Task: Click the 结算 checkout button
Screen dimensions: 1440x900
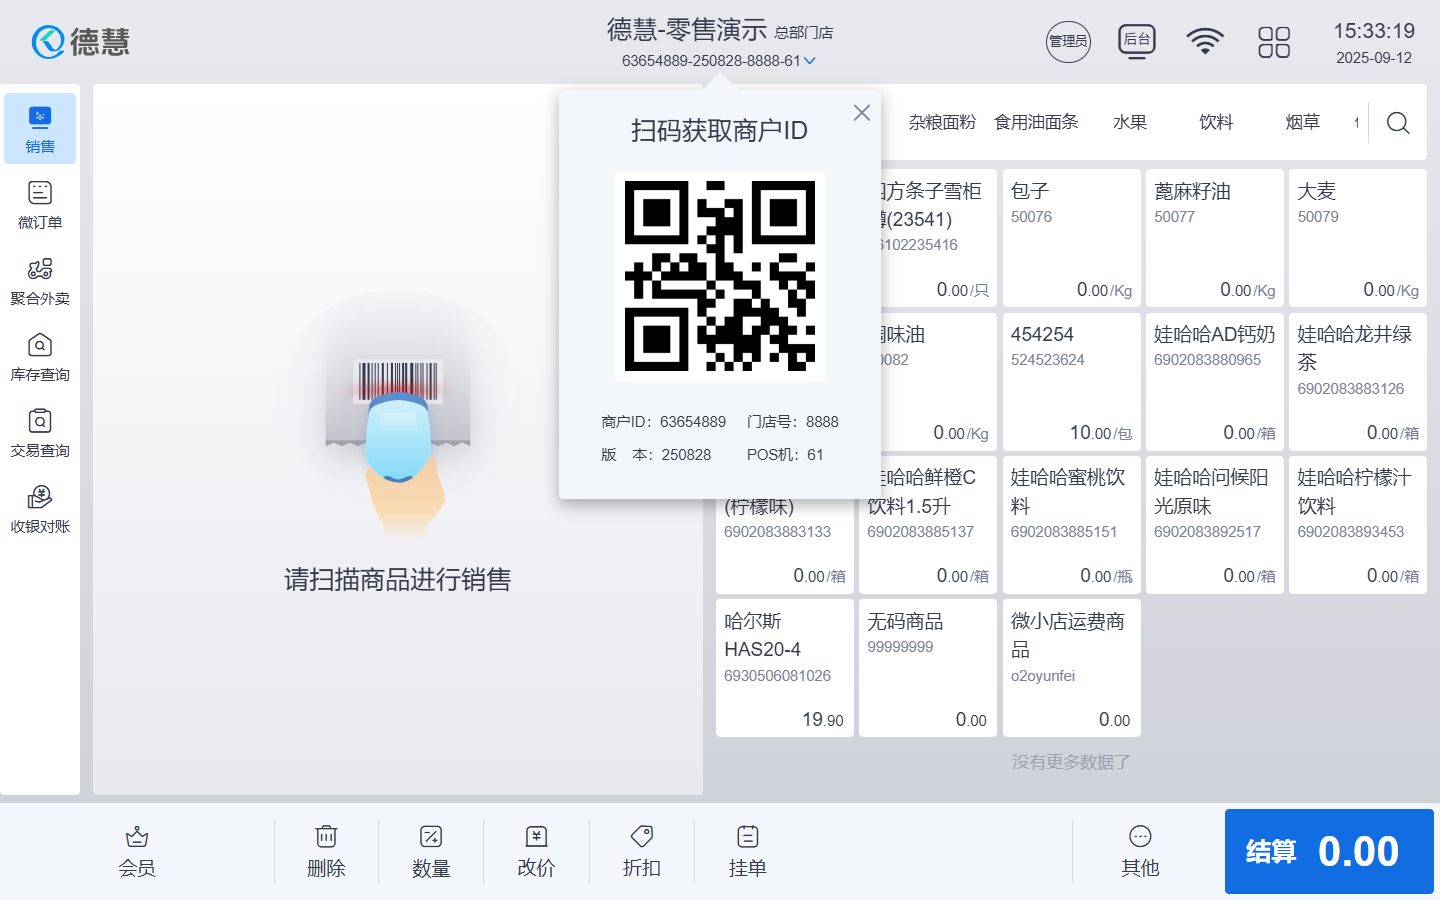Action: coord(1329,851)
